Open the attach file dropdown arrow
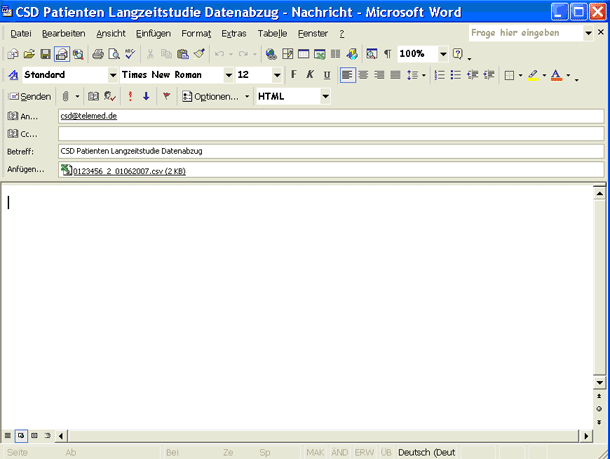The height and width of the screenshot is (459, 610). [77, 96]
